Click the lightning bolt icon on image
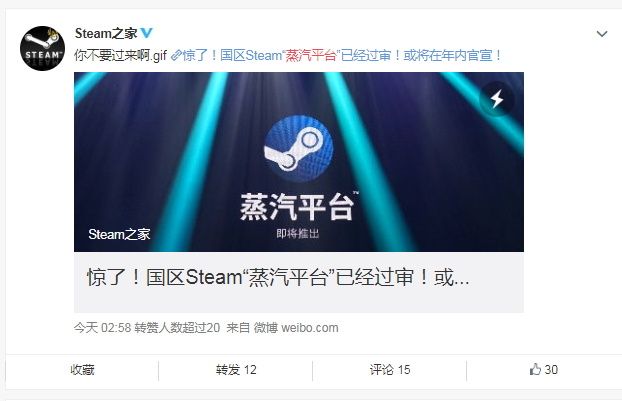The width and height of the screenshot is (622, 401). (497, 99)
